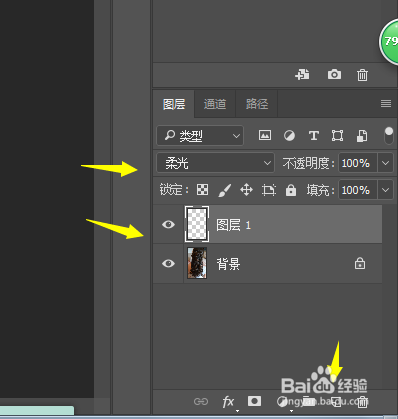This screenshot has height=419, width=398.
Task: Toggle artboard auto-nesting lock icon
Action: (x=269, y=190)
